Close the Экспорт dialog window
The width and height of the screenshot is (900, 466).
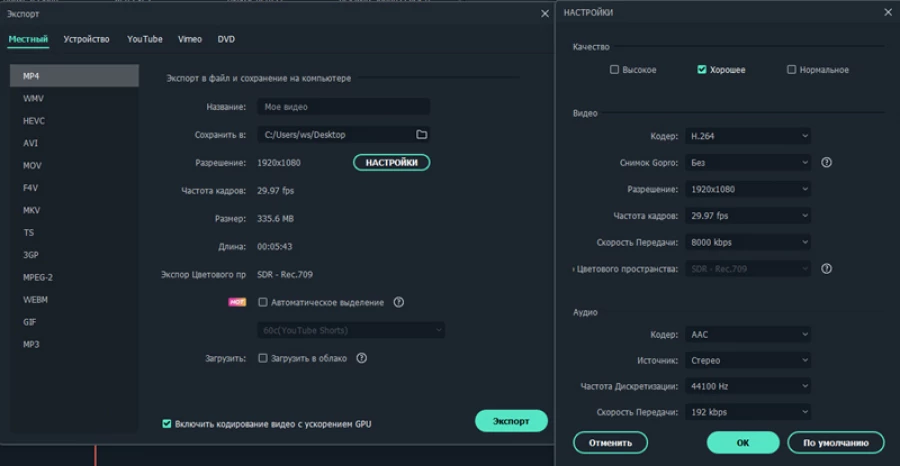click(x=545, y=14)
